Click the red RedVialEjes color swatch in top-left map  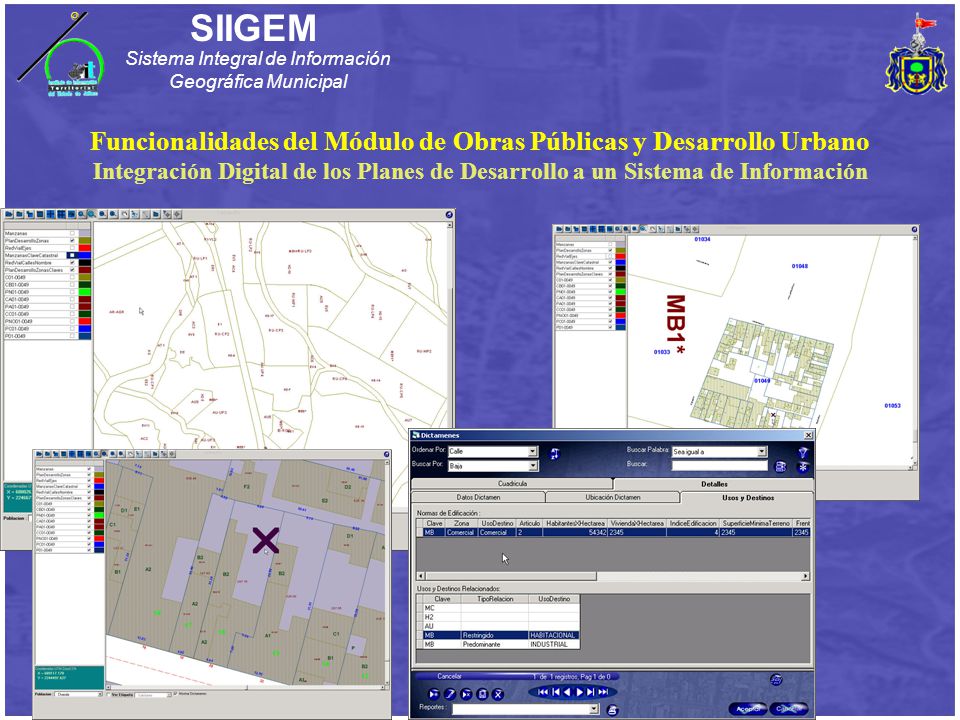pyautogui.click(x=84, y=248)
